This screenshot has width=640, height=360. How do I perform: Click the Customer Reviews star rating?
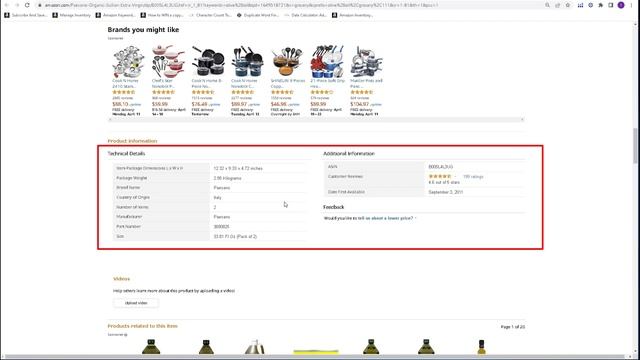[x=440, y=176]
